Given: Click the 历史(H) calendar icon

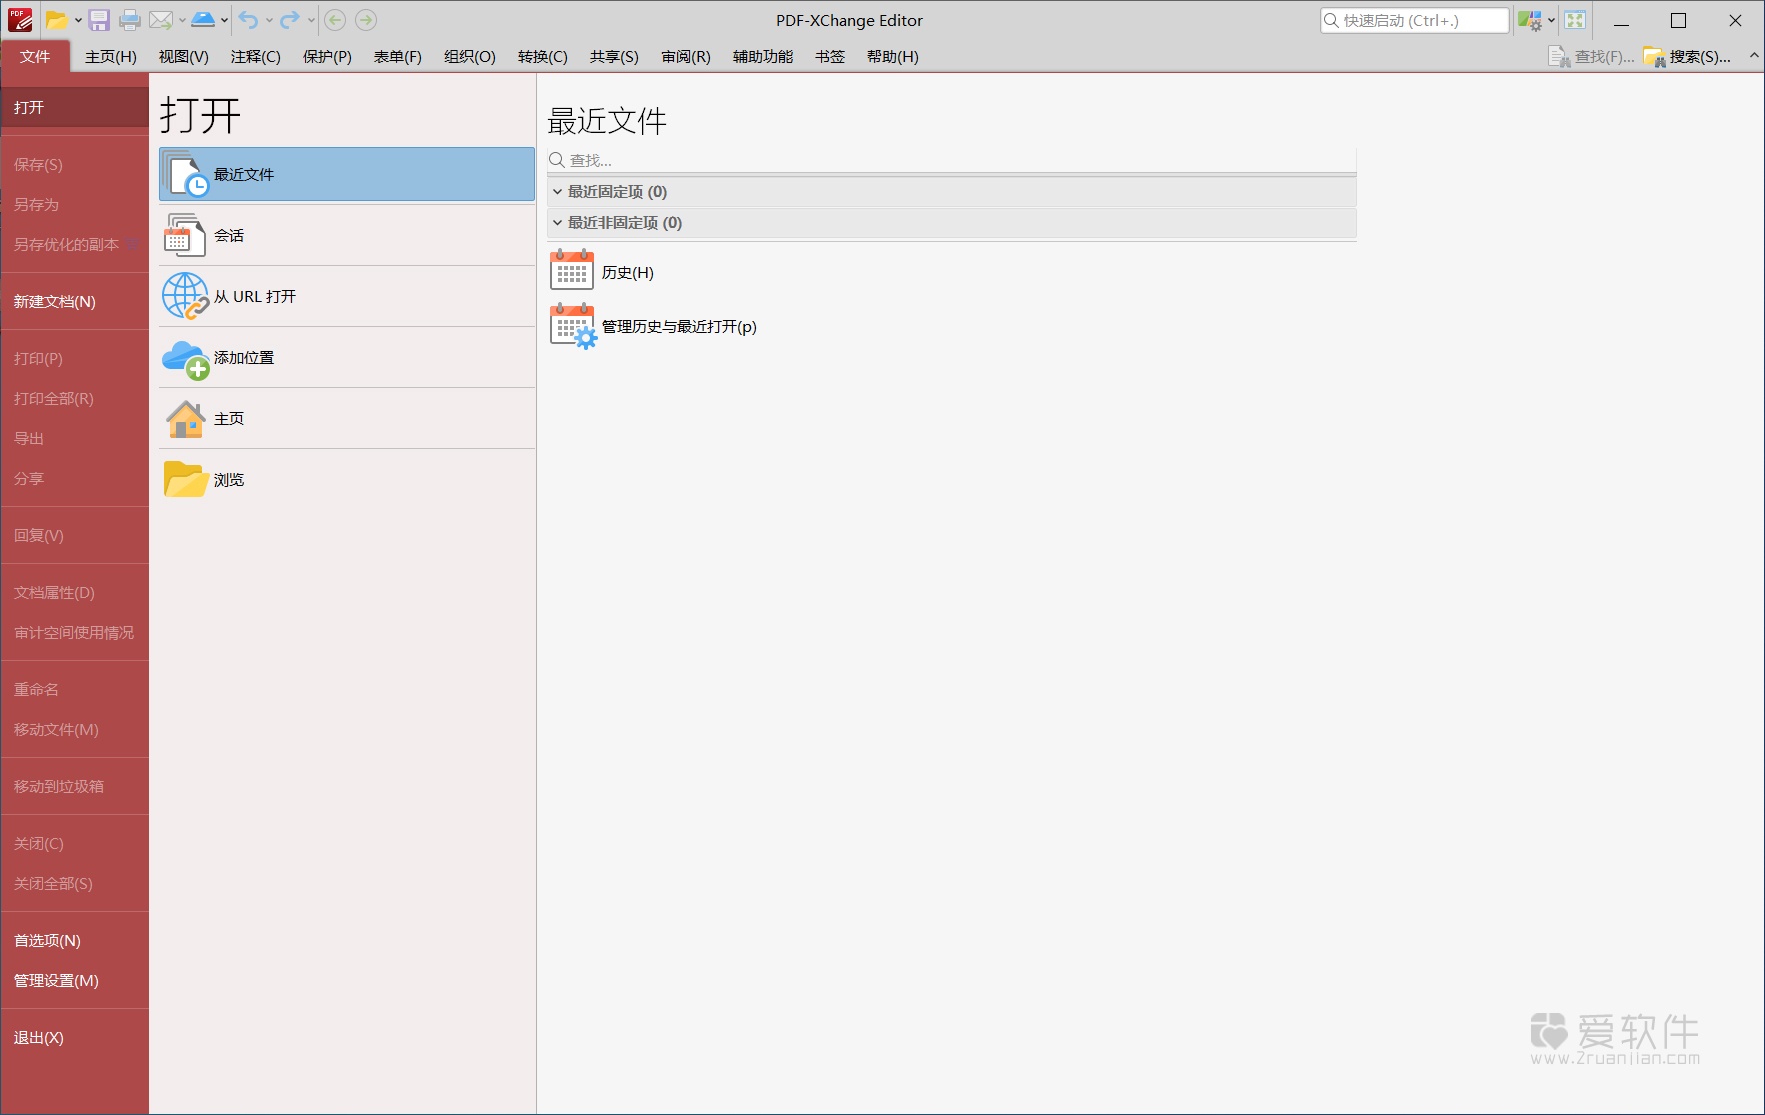Looking at the screenshot, I should [572, 270].
